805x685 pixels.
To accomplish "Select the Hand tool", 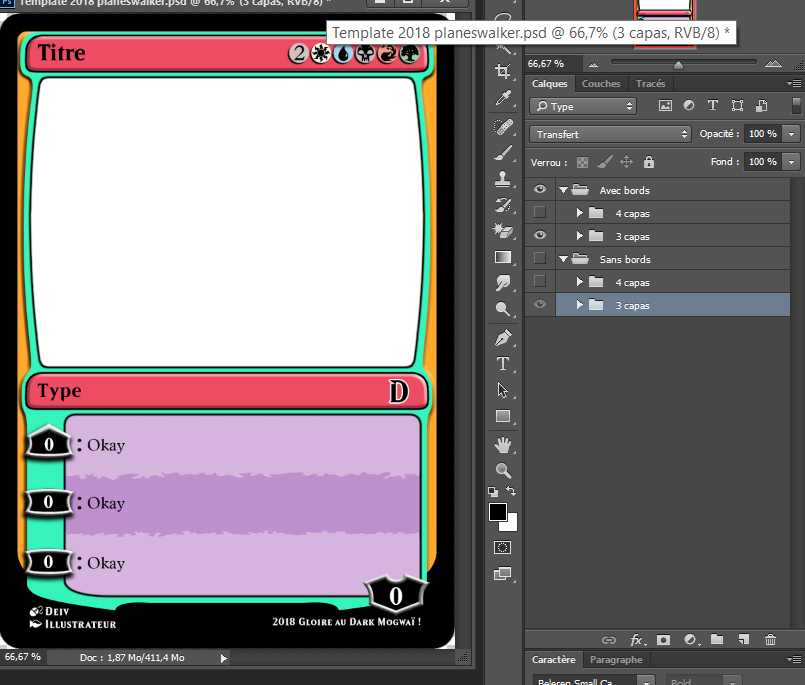I will [503, 445].
